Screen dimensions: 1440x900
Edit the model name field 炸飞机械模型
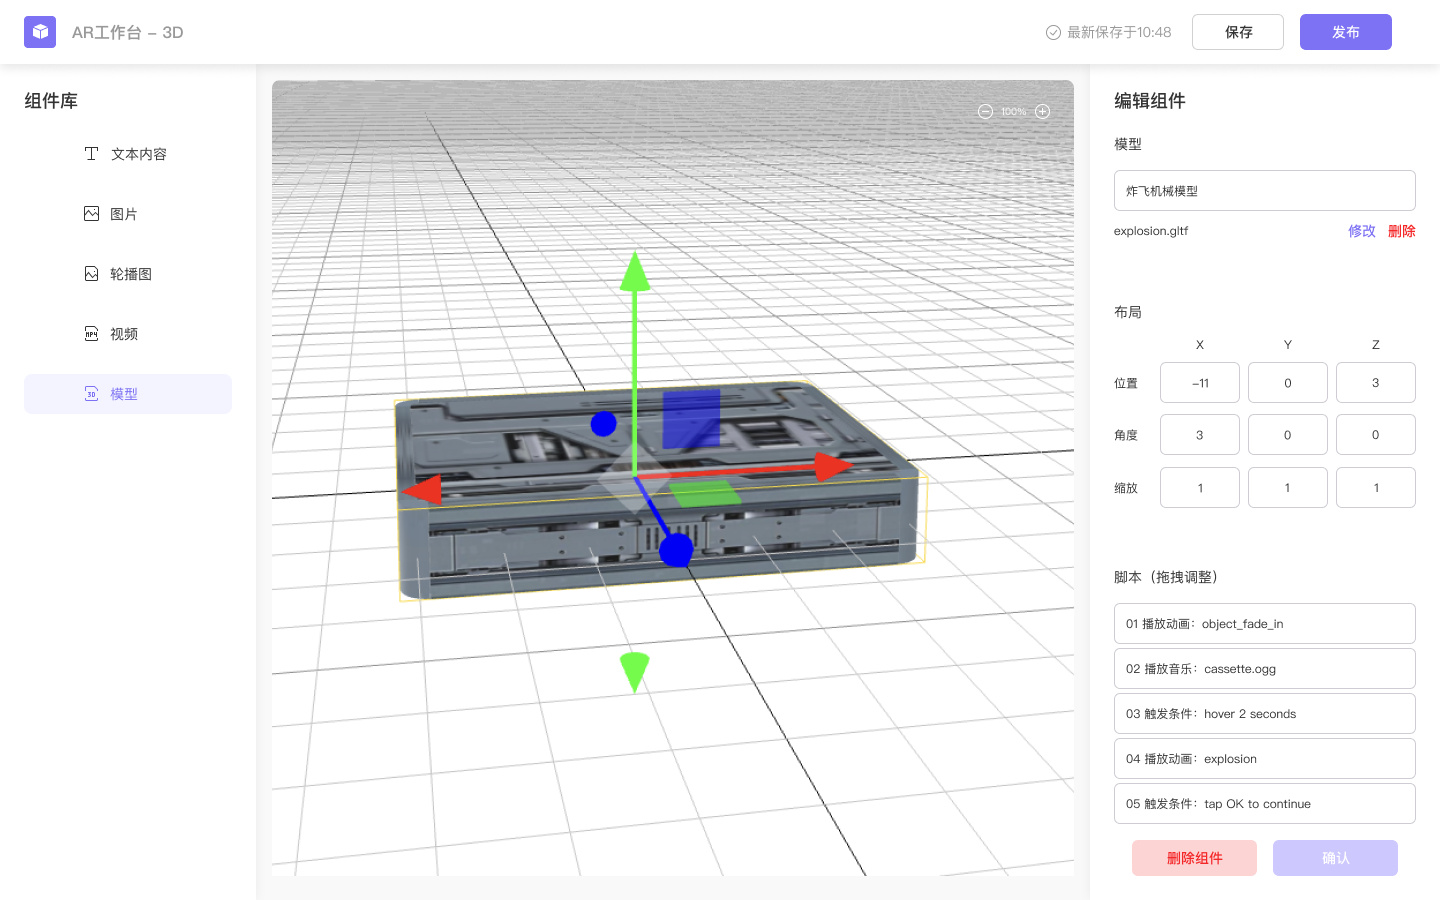tap(1265, 190)
